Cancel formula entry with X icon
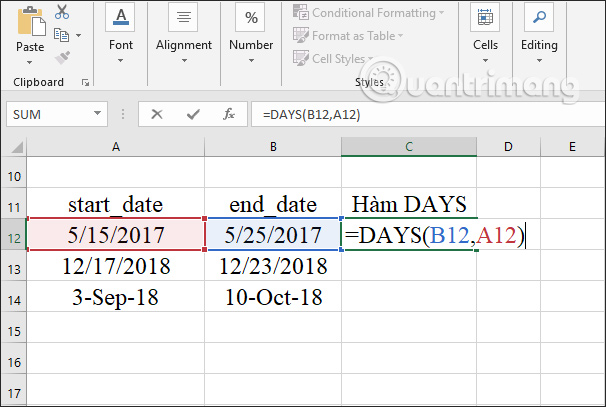The height and width of the screenshot is (407, 606). [157, 114]
